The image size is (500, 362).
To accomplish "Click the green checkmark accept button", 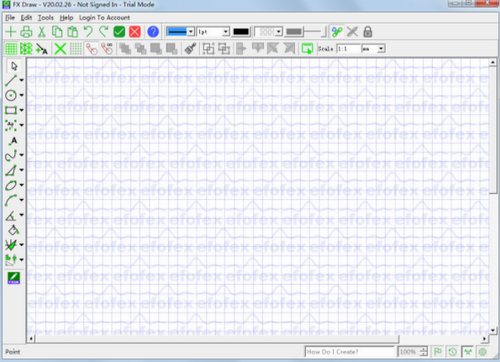I will pos(119,32).
